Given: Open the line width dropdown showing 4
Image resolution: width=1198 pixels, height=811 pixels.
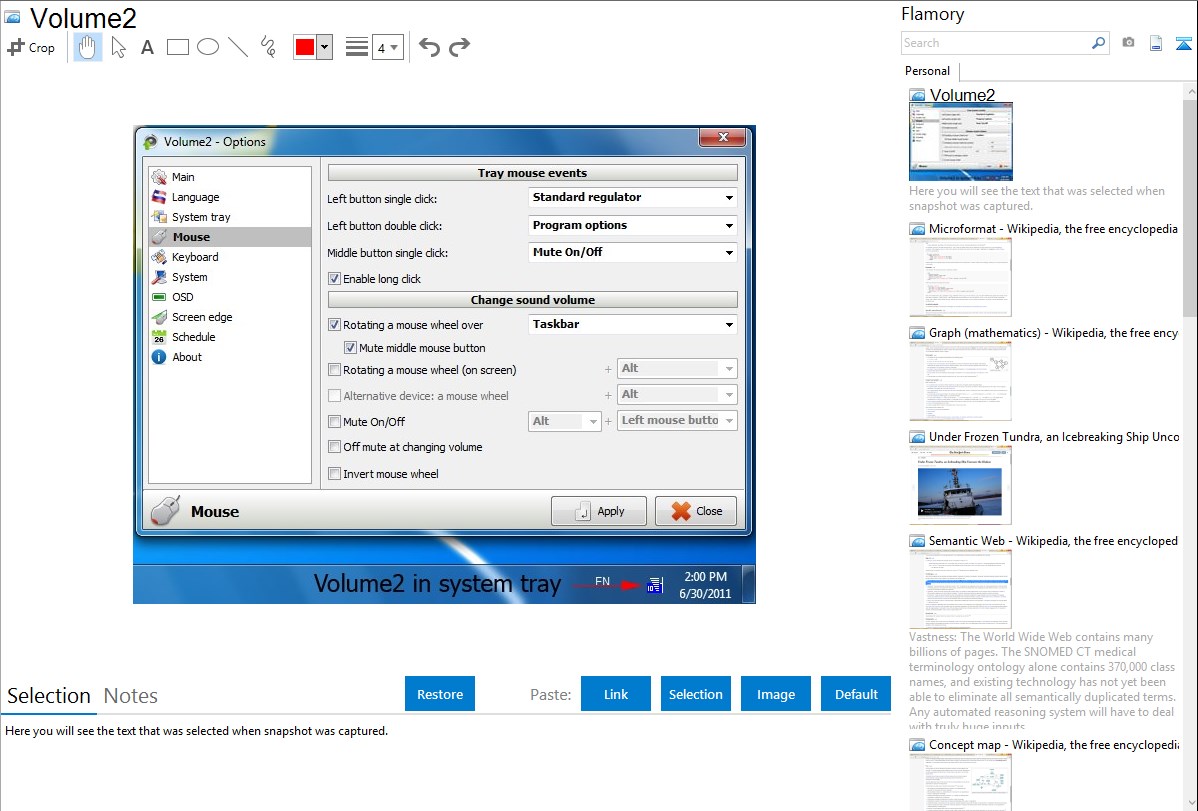Looking at the screenshot, I should click(387, 47).
